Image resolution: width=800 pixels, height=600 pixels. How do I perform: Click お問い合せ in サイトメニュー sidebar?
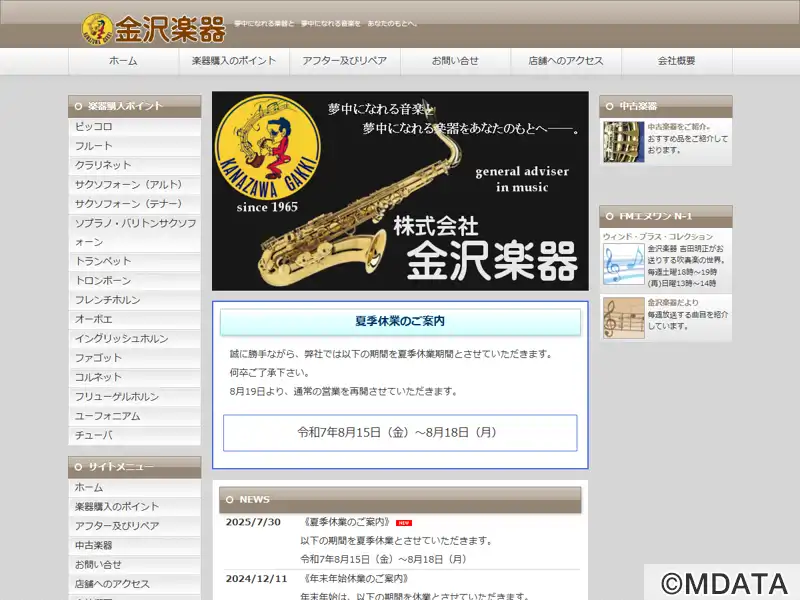pyautogui.click(x=135, y=565)
